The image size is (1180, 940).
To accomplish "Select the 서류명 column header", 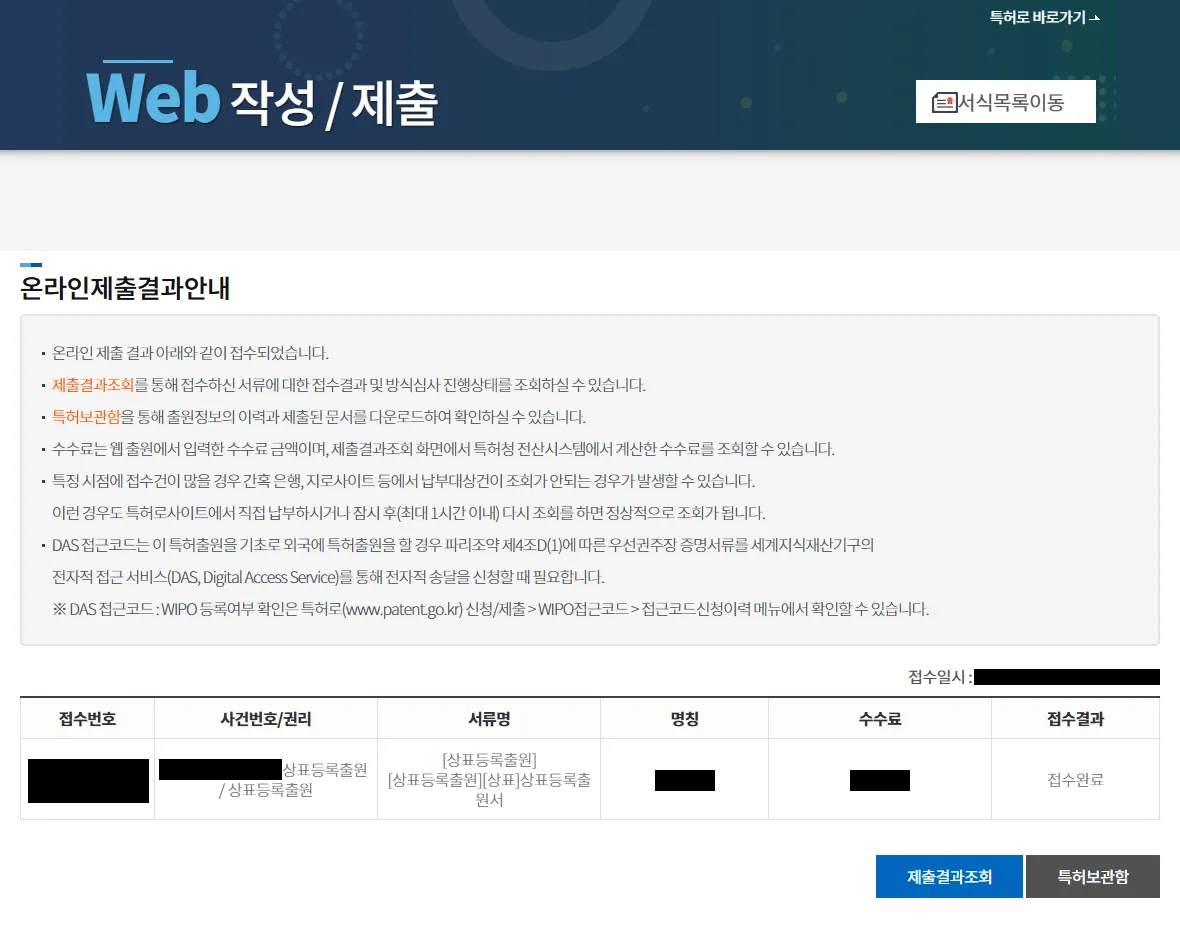I will coord(489,719).
